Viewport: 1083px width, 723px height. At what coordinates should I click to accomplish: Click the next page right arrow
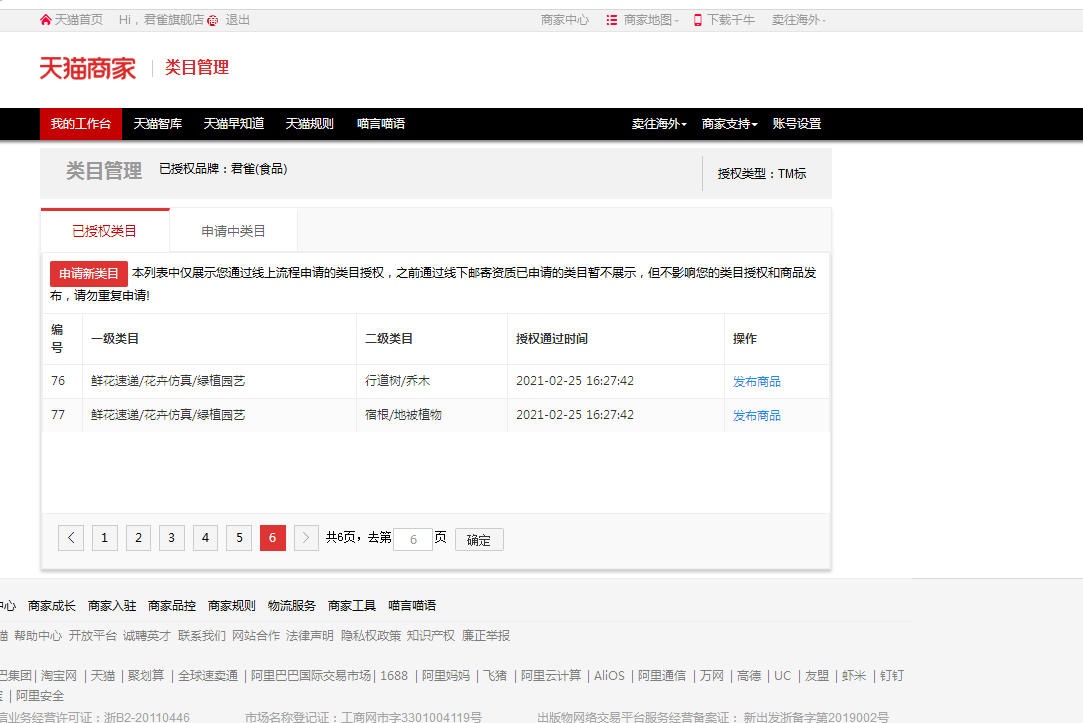click(x=306, y=538)
